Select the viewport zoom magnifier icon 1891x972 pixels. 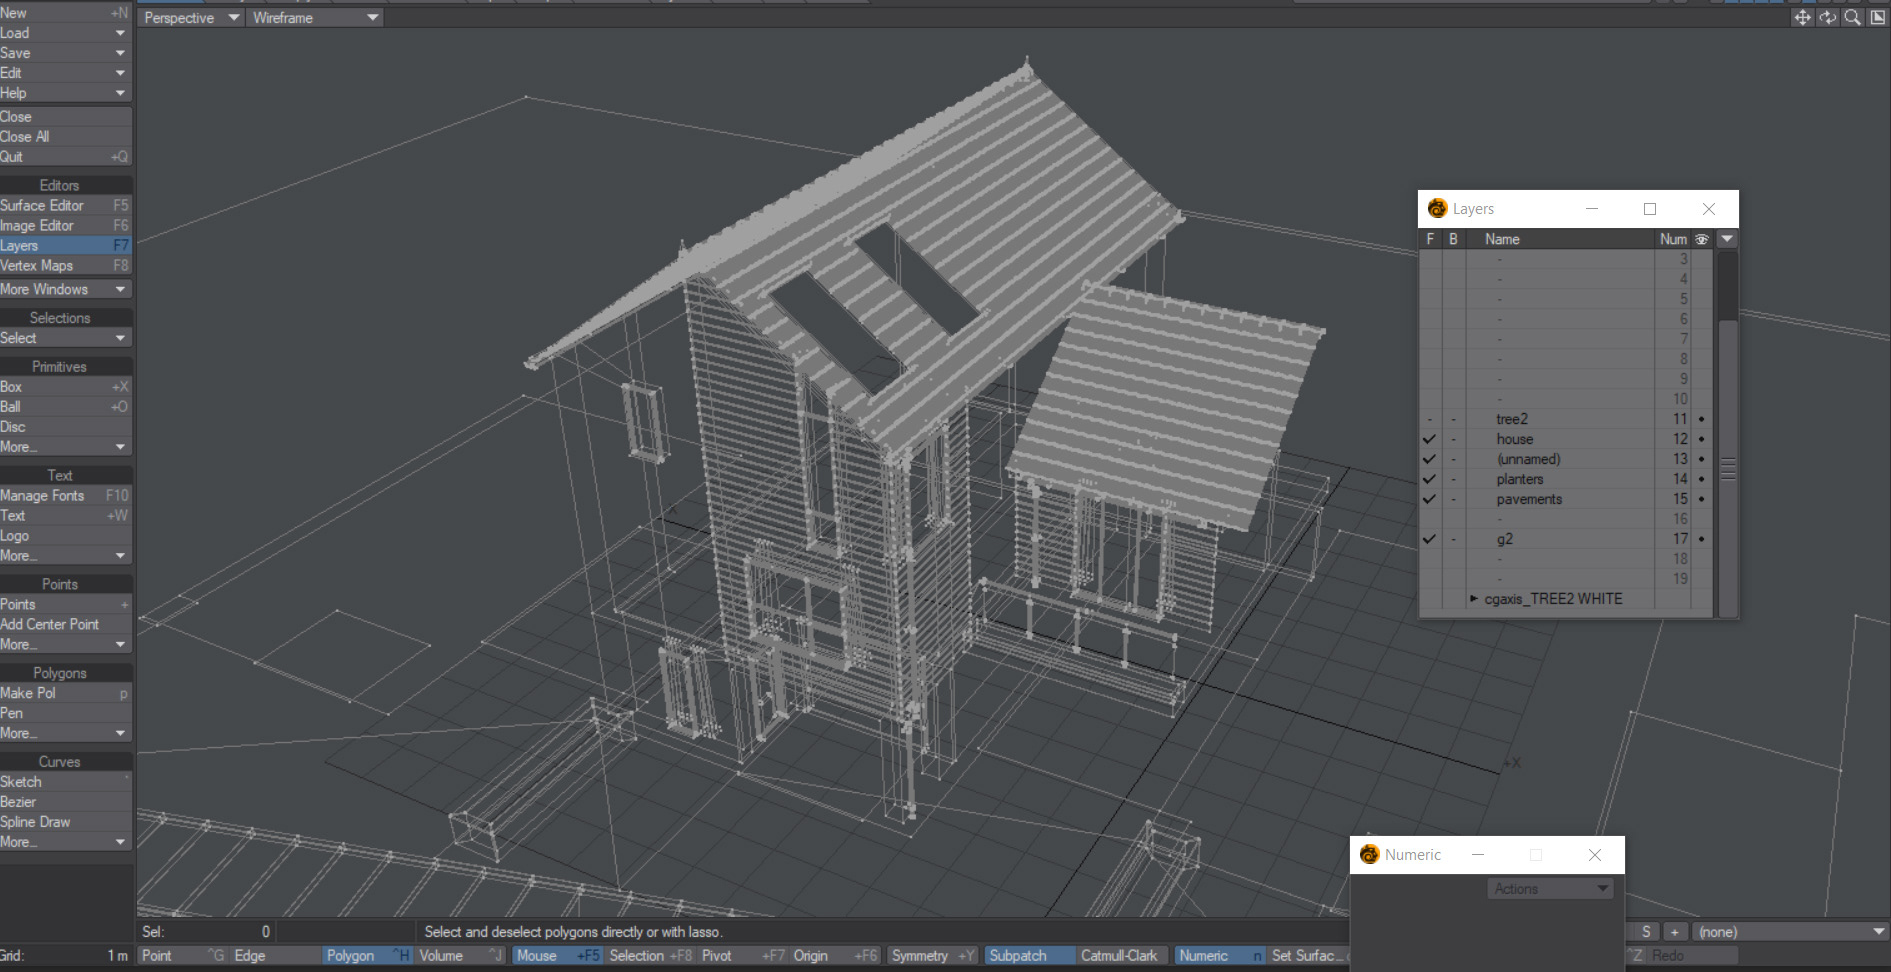[1852, 18]
